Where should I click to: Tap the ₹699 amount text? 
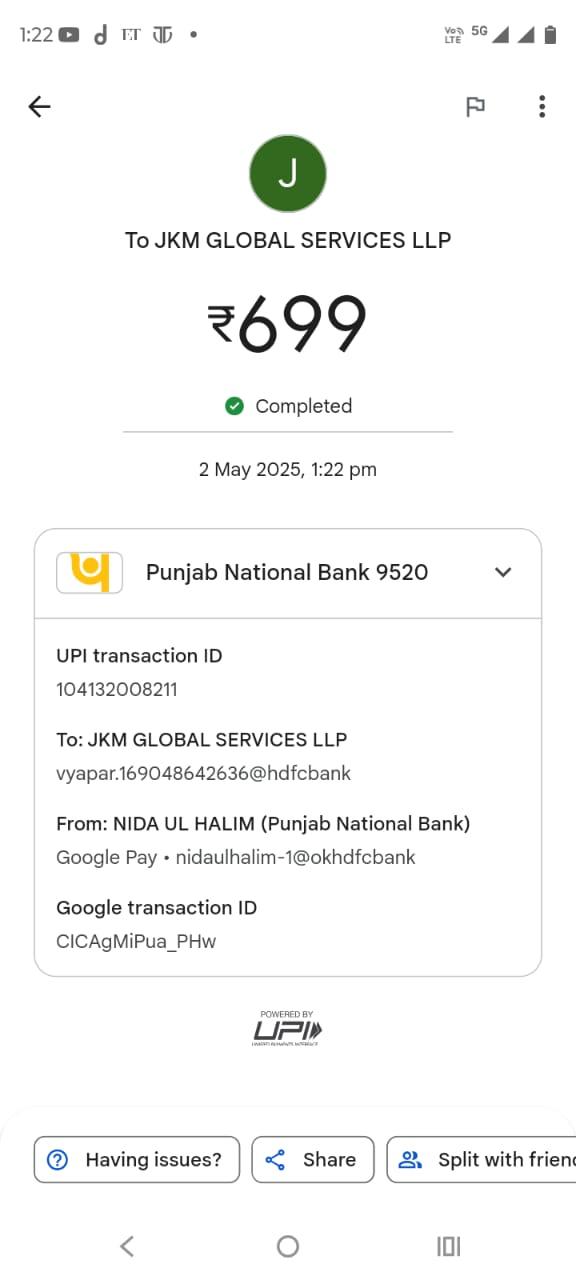288,324
